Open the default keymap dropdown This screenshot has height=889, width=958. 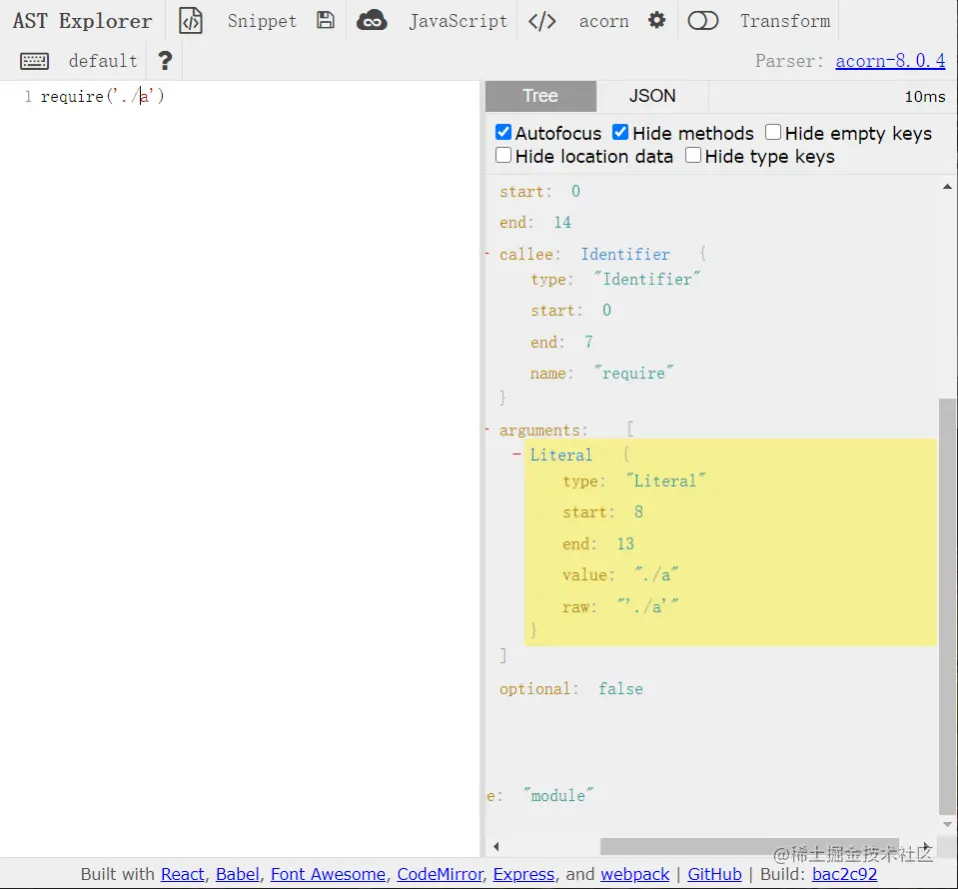coord(103,60)
